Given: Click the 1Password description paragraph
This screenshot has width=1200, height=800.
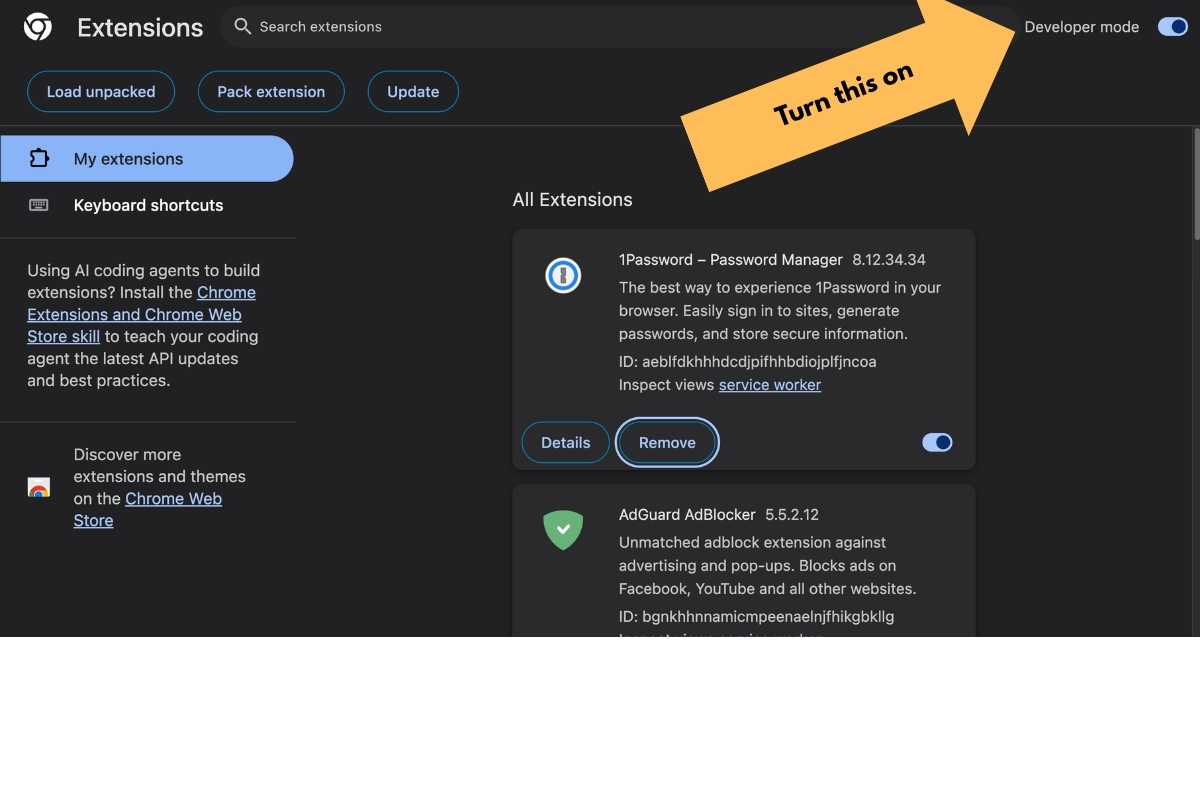Looking at the screenshot, I should (780, 311).
